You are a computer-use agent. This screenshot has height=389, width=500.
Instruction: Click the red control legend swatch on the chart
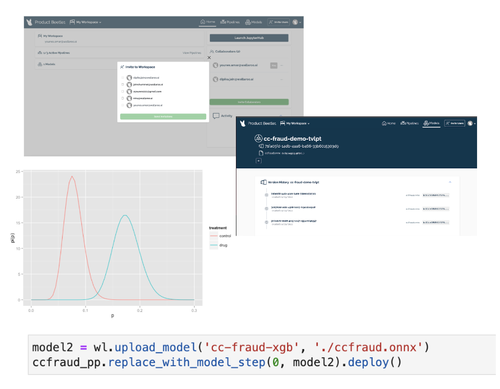(214, 236)
